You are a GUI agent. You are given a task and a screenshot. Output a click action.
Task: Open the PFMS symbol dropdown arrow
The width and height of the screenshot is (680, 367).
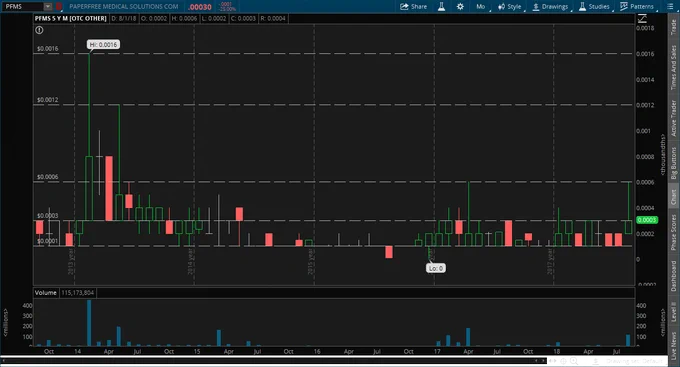pyautogui.click(x=48, y=7)
